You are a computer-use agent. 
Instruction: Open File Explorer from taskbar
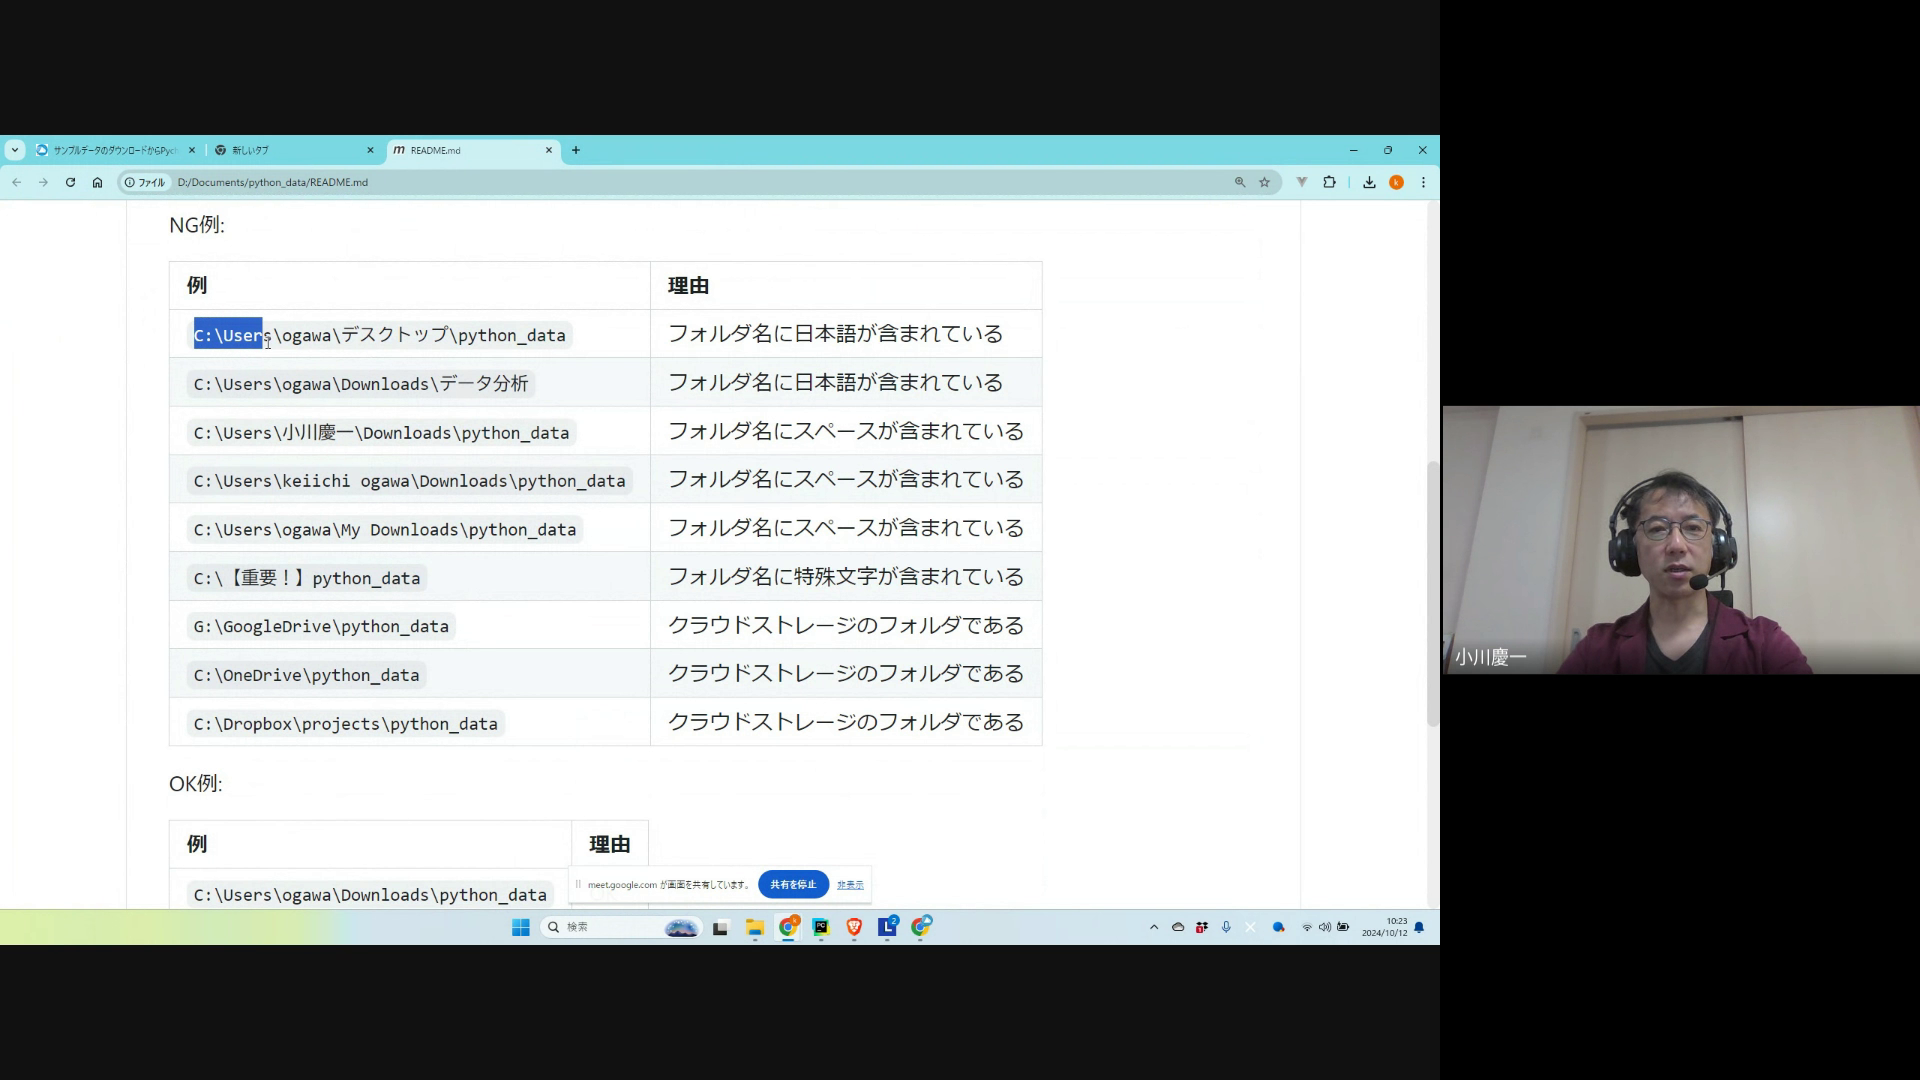754,927
